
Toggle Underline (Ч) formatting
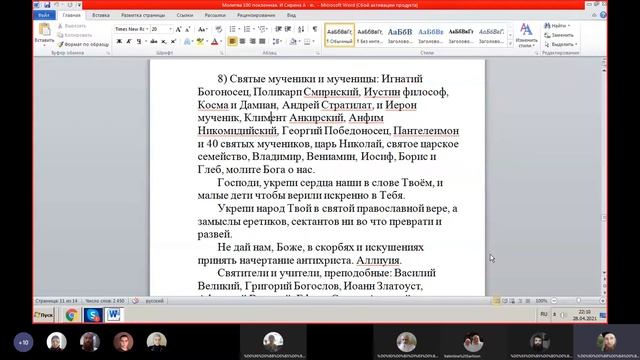140,41
